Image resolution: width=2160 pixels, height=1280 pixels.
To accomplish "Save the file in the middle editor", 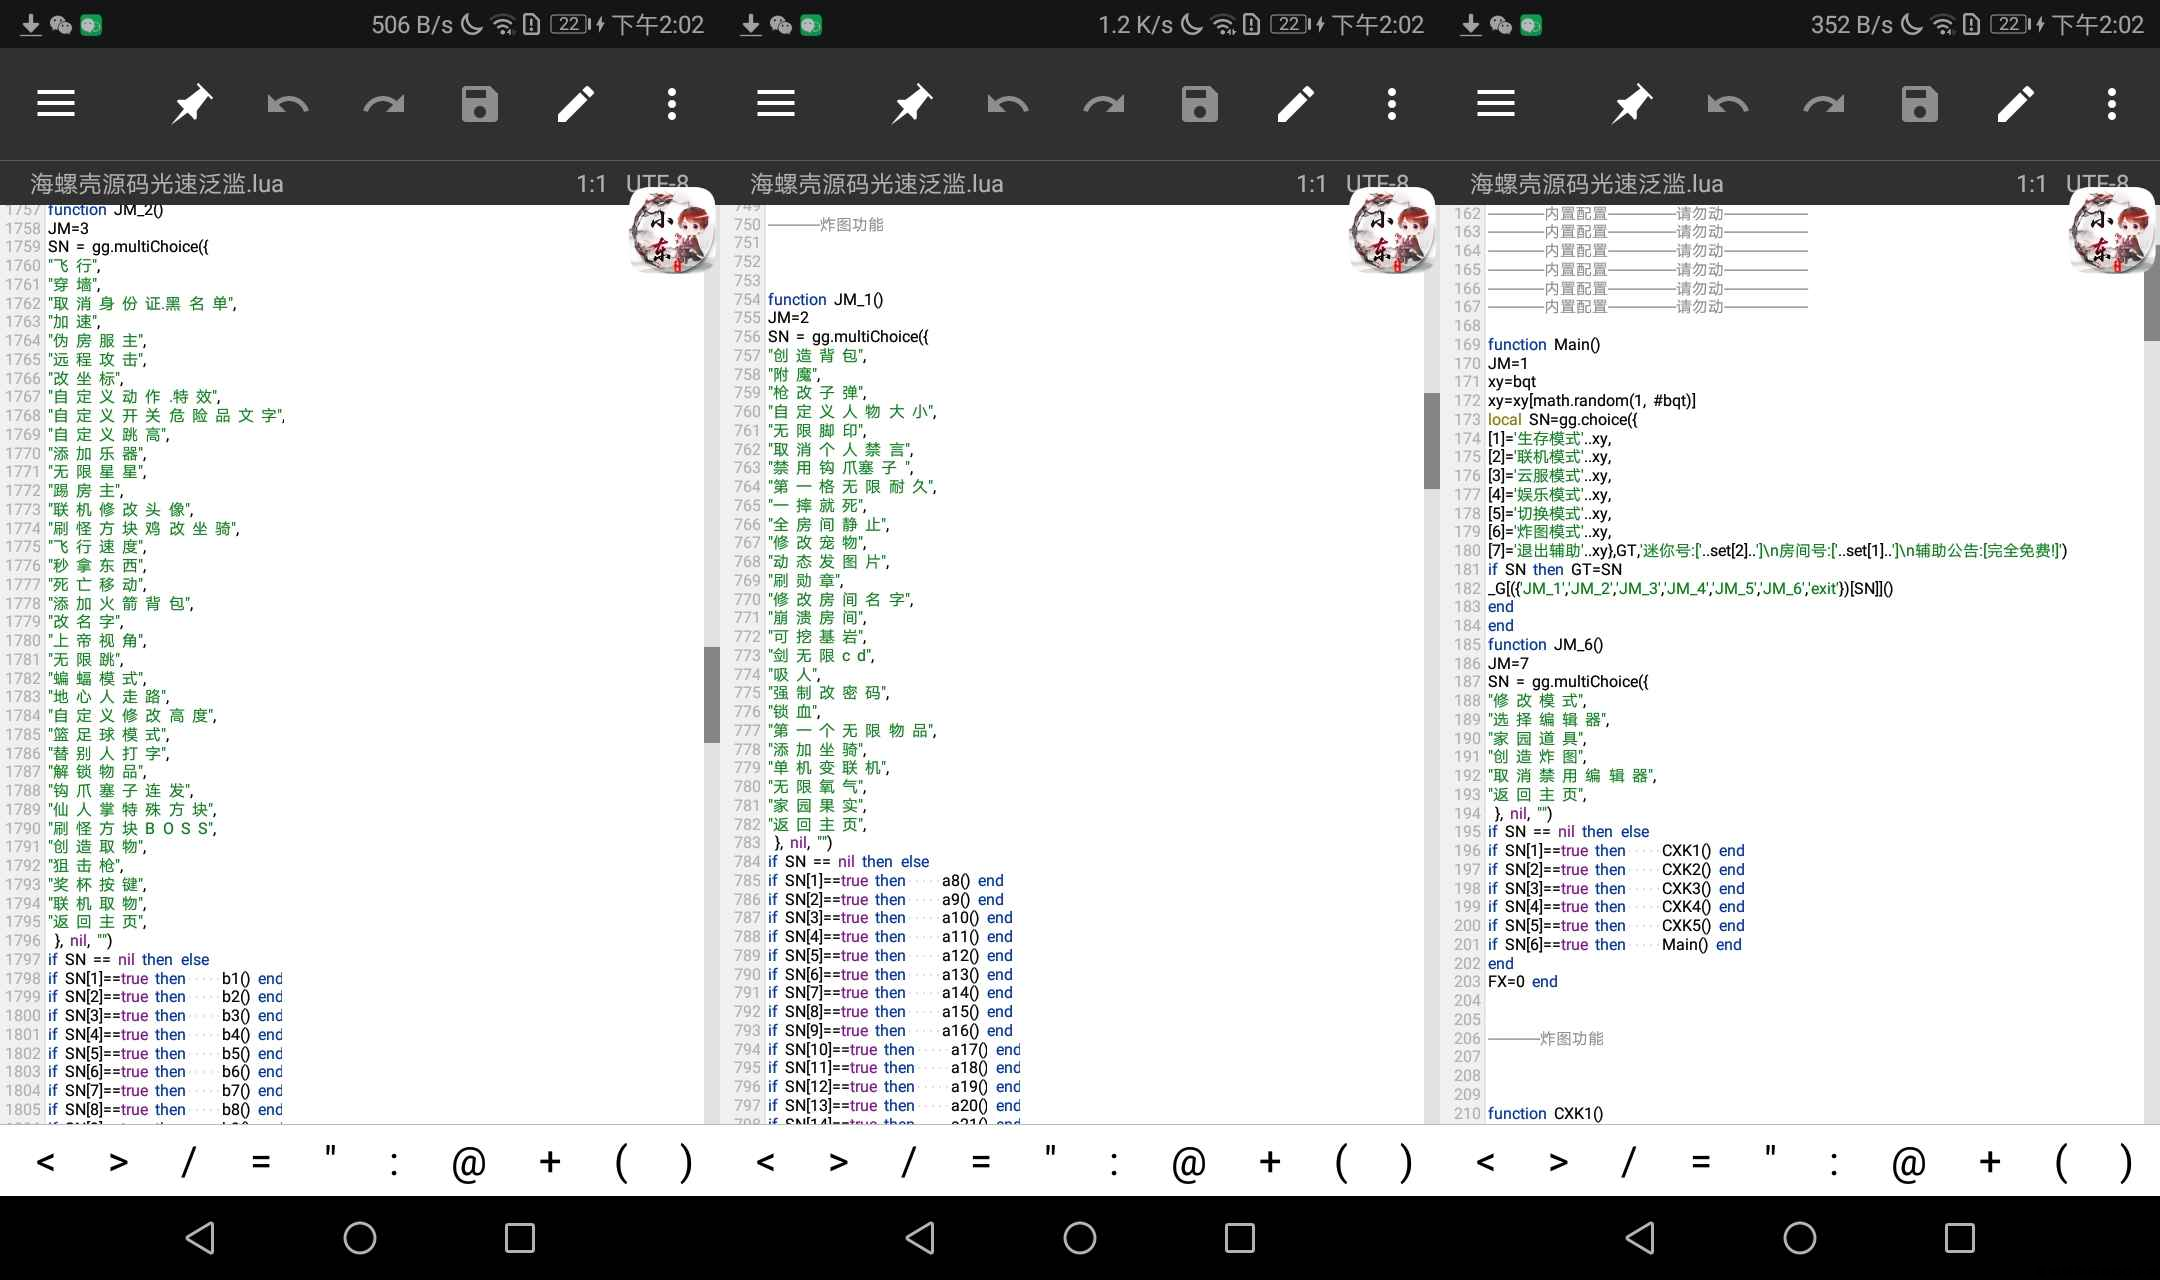I will [1200, 104].
